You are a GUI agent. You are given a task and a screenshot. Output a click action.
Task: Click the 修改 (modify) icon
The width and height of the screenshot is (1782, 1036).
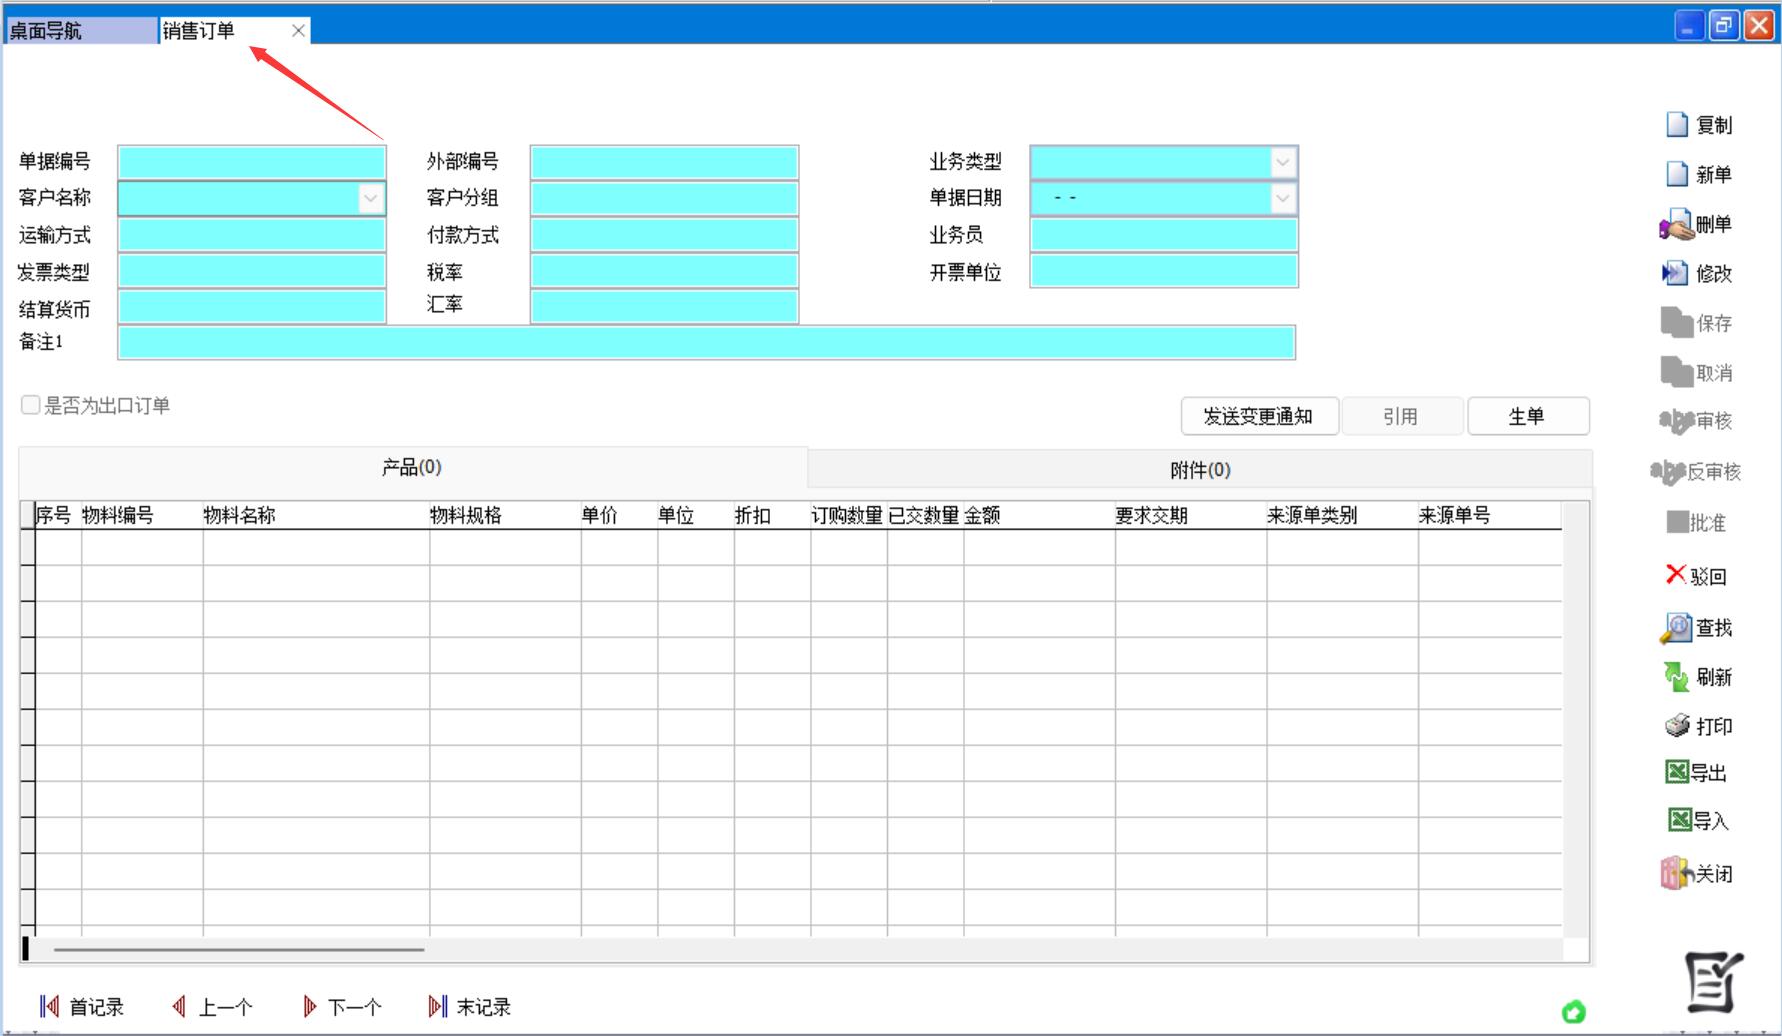click(1675, 273)
